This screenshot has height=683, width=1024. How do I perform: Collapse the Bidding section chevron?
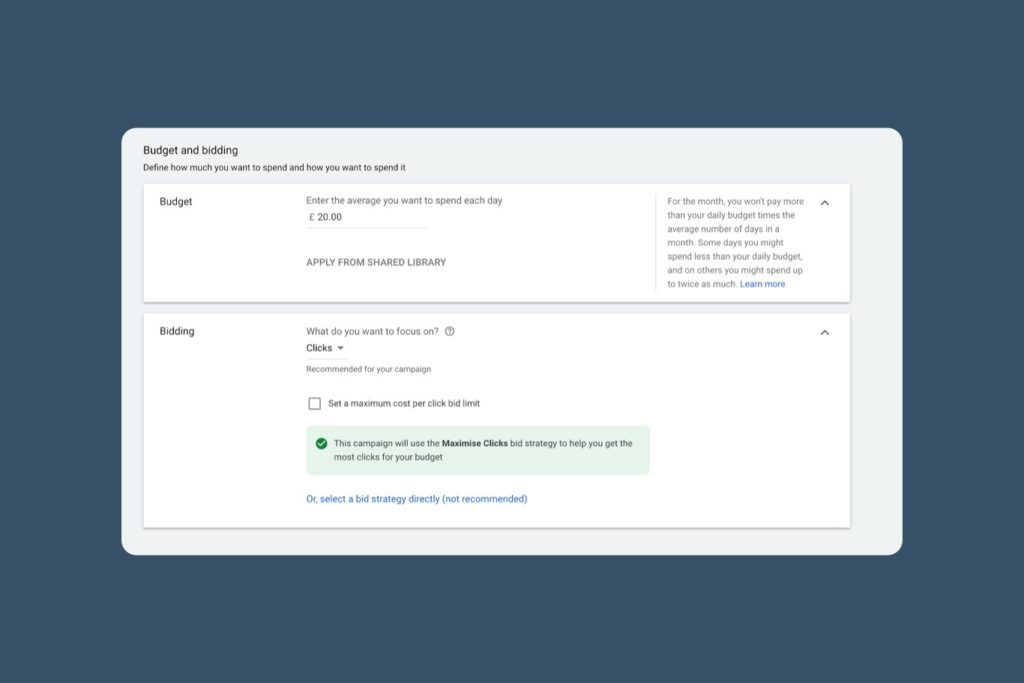tap(825, 332)
